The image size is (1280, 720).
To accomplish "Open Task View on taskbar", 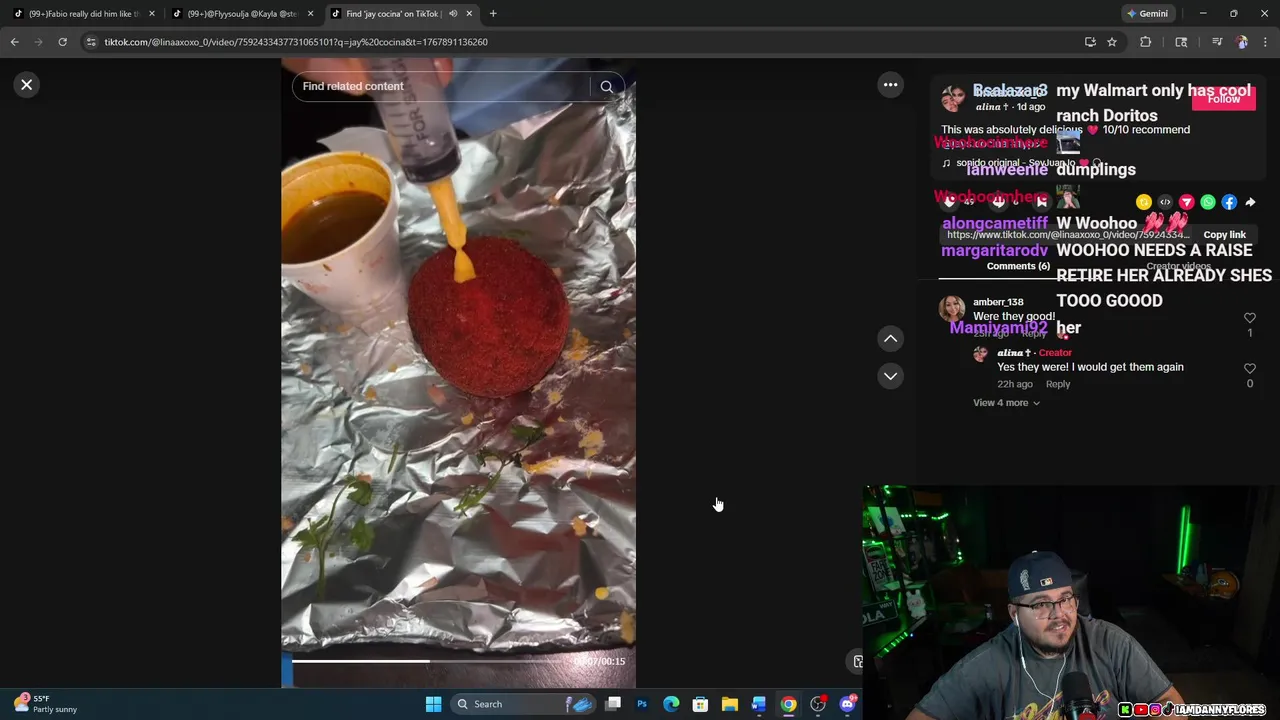I will click(613, 704).
